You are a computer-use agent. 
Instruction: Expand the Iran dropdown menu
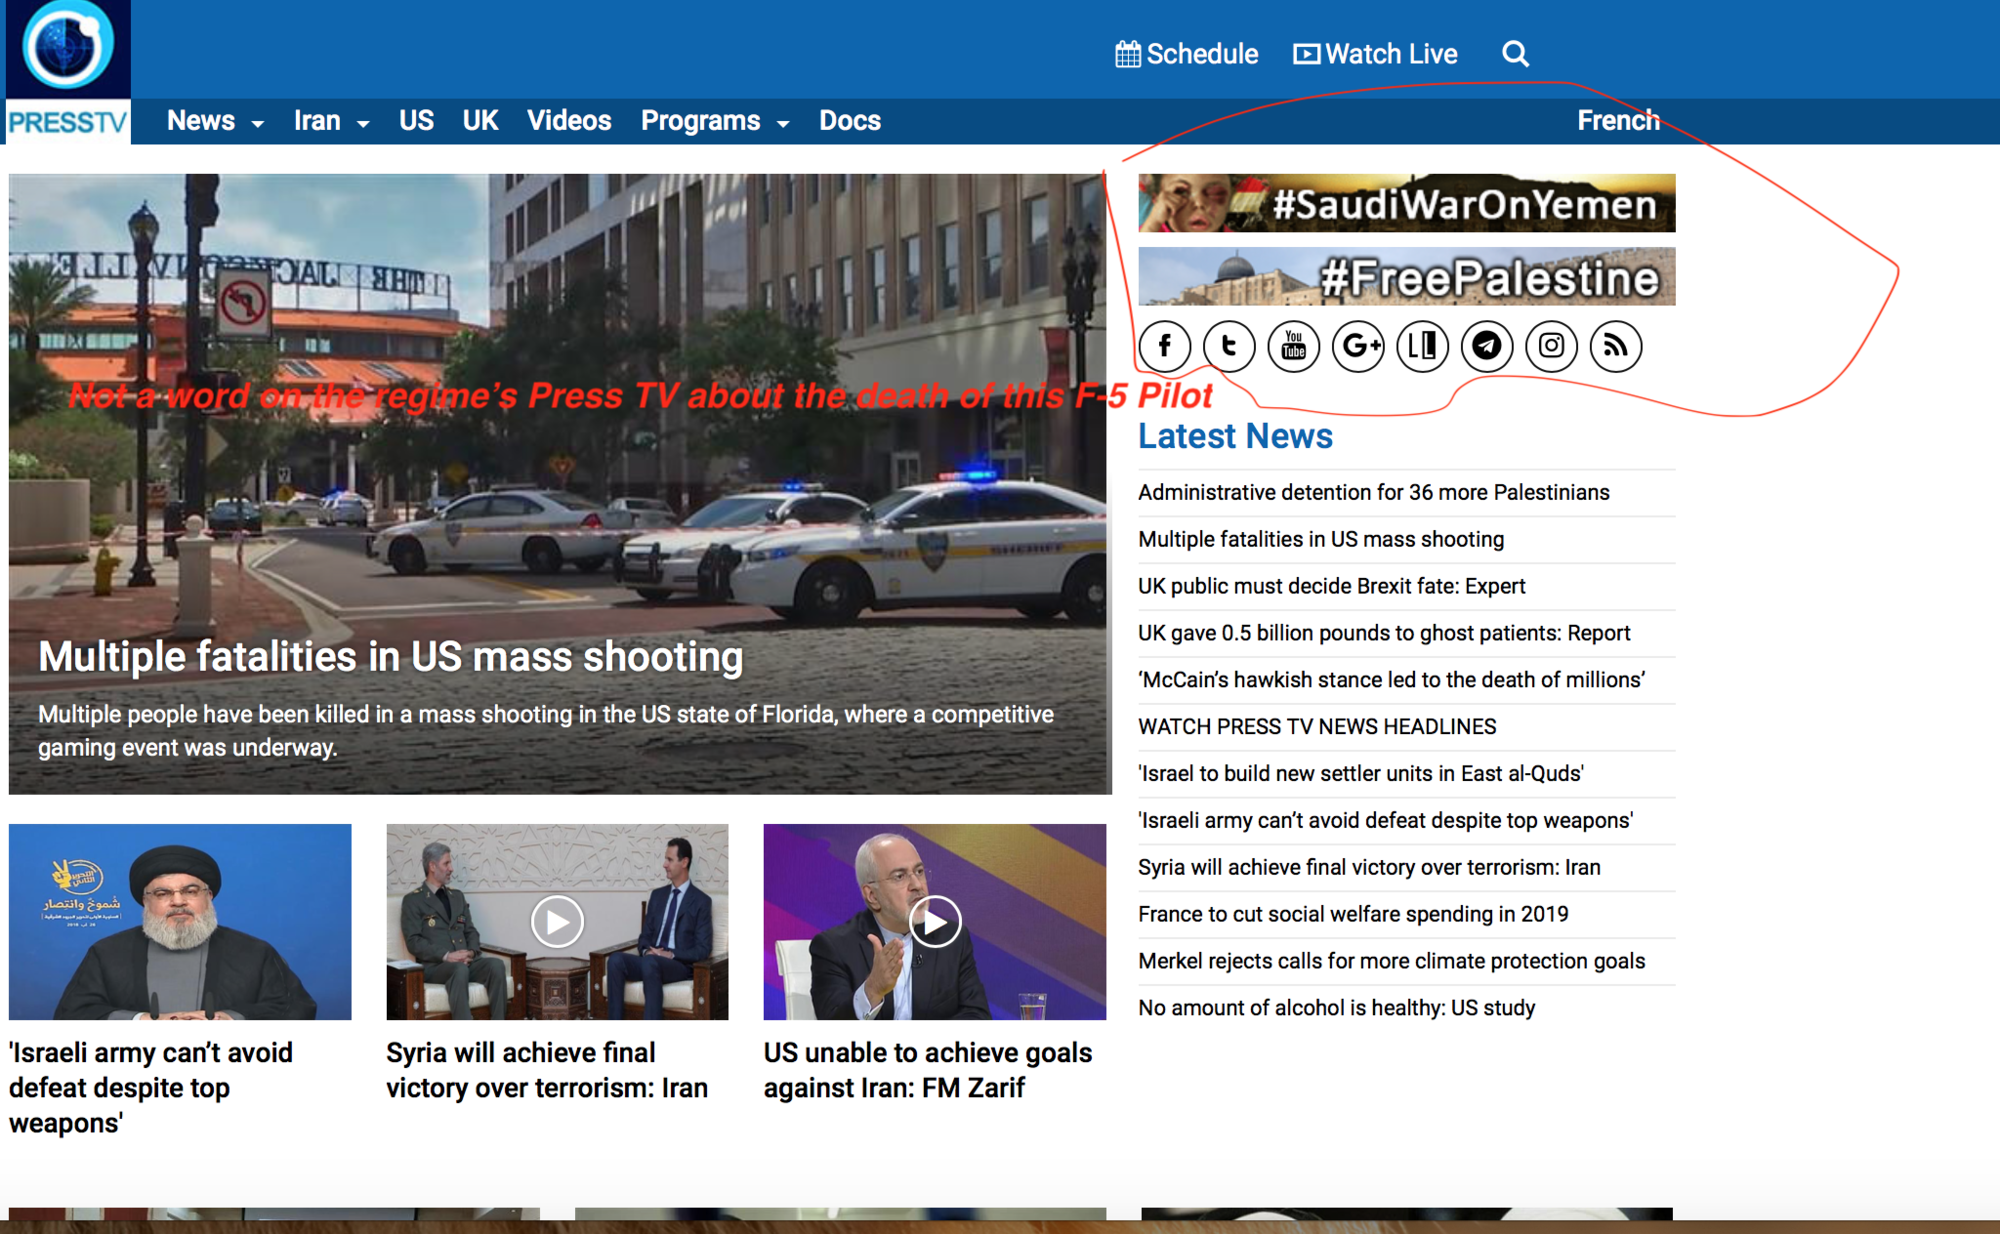click(331, 121)
